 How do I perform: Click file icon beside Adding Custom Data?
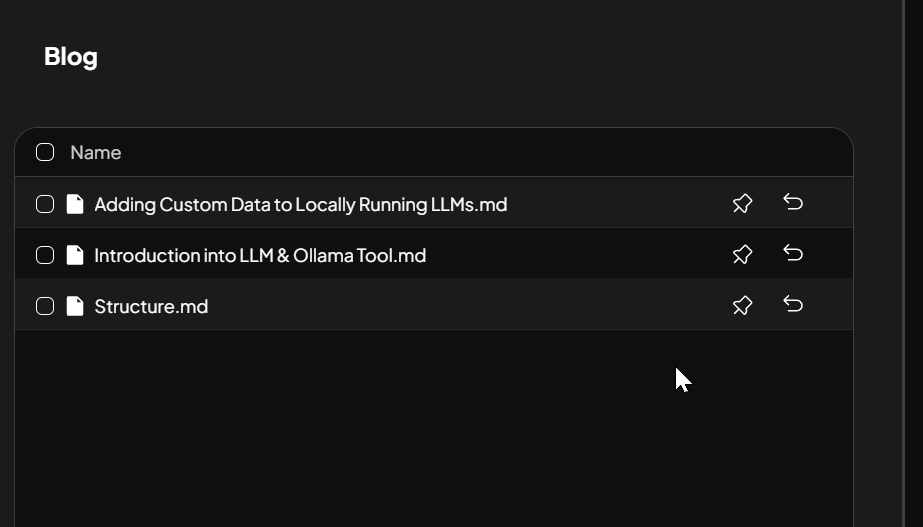pos(75,204)
